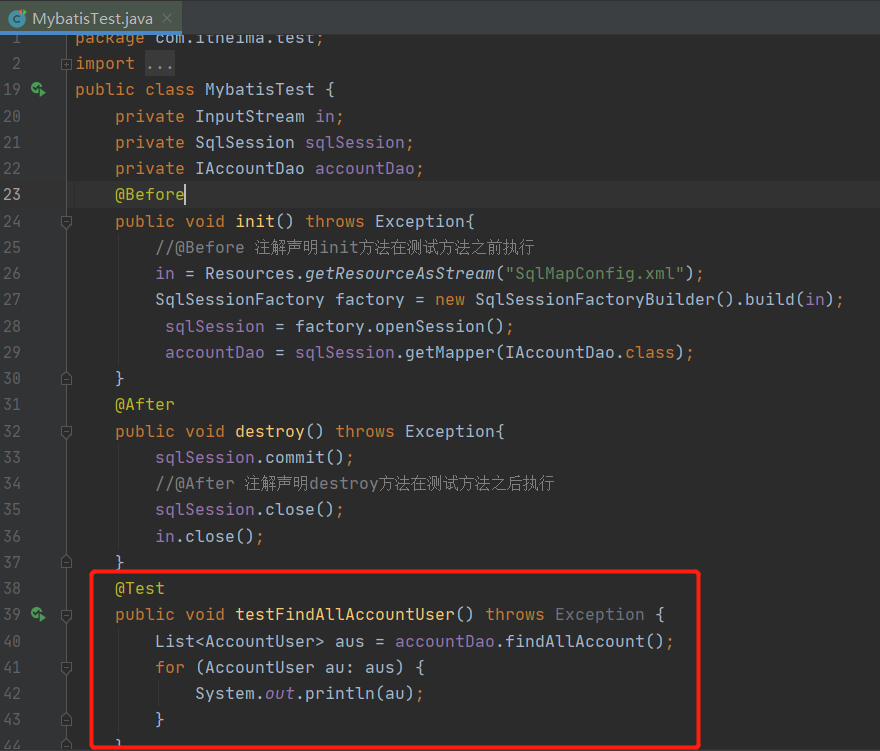Click the testFindAllAccountUser method name

coord(345,615)
